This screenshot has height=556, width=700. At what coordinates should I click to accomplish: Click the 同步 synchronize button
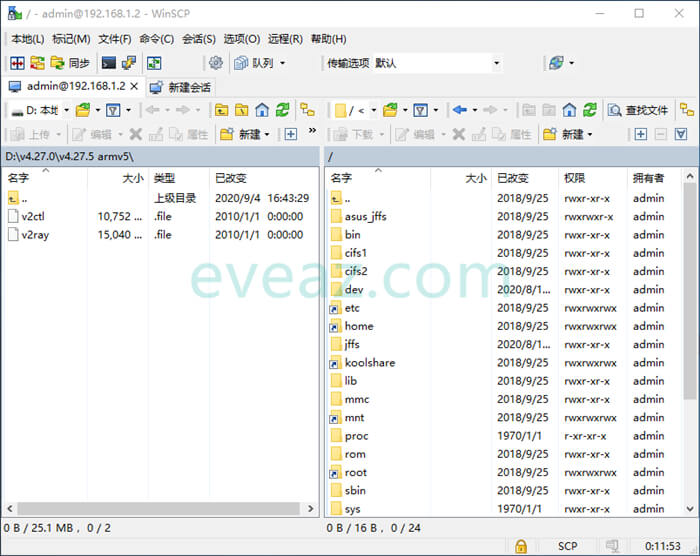(70, 63)
